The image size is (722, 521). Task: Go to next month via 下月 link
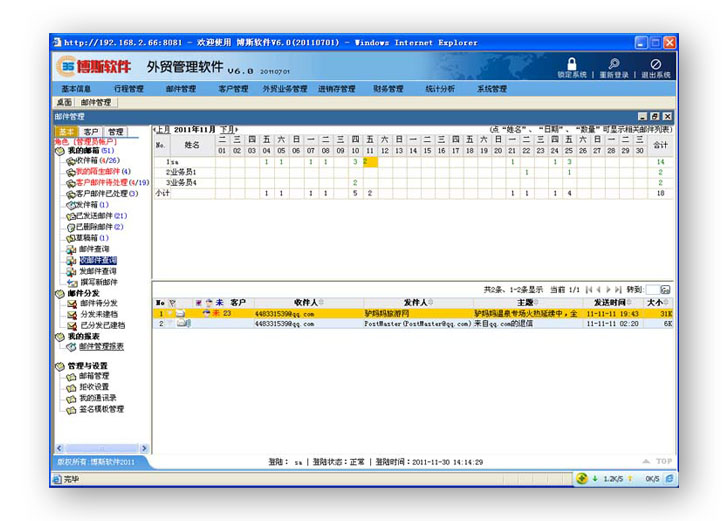(228, 130)
